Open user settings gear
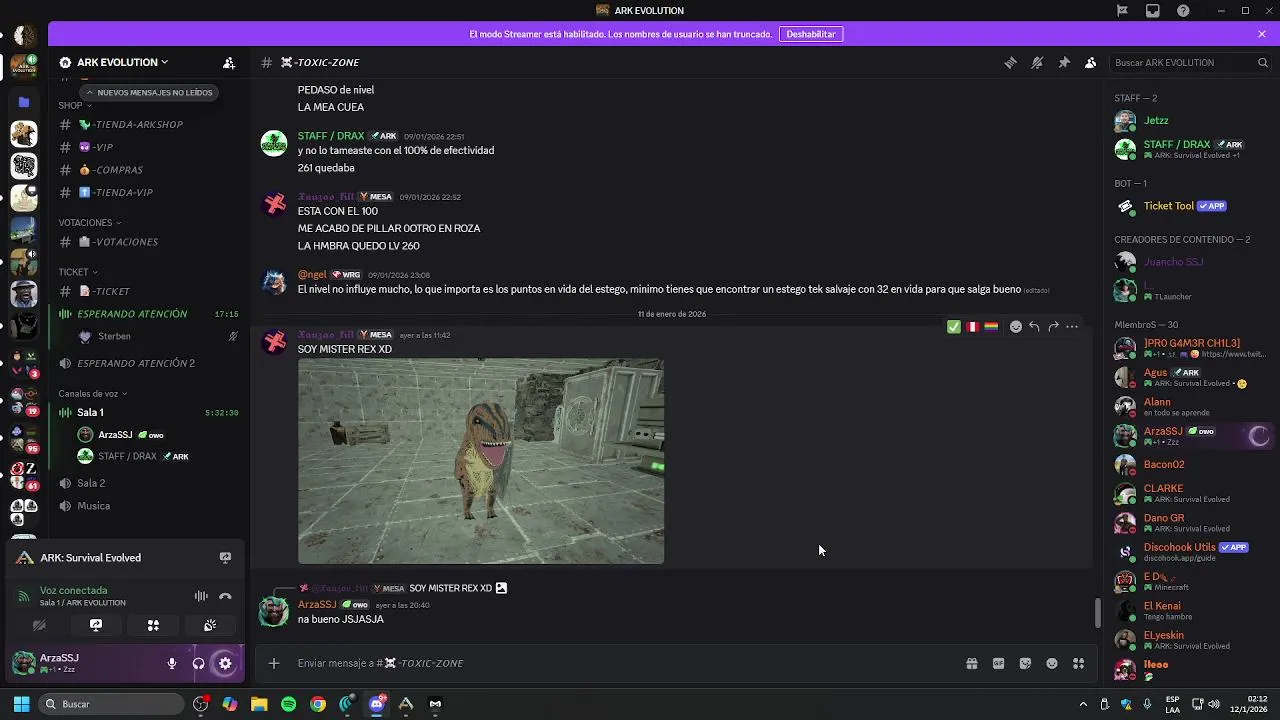This screenshot has width=1280, height=720. coord(225,663)
